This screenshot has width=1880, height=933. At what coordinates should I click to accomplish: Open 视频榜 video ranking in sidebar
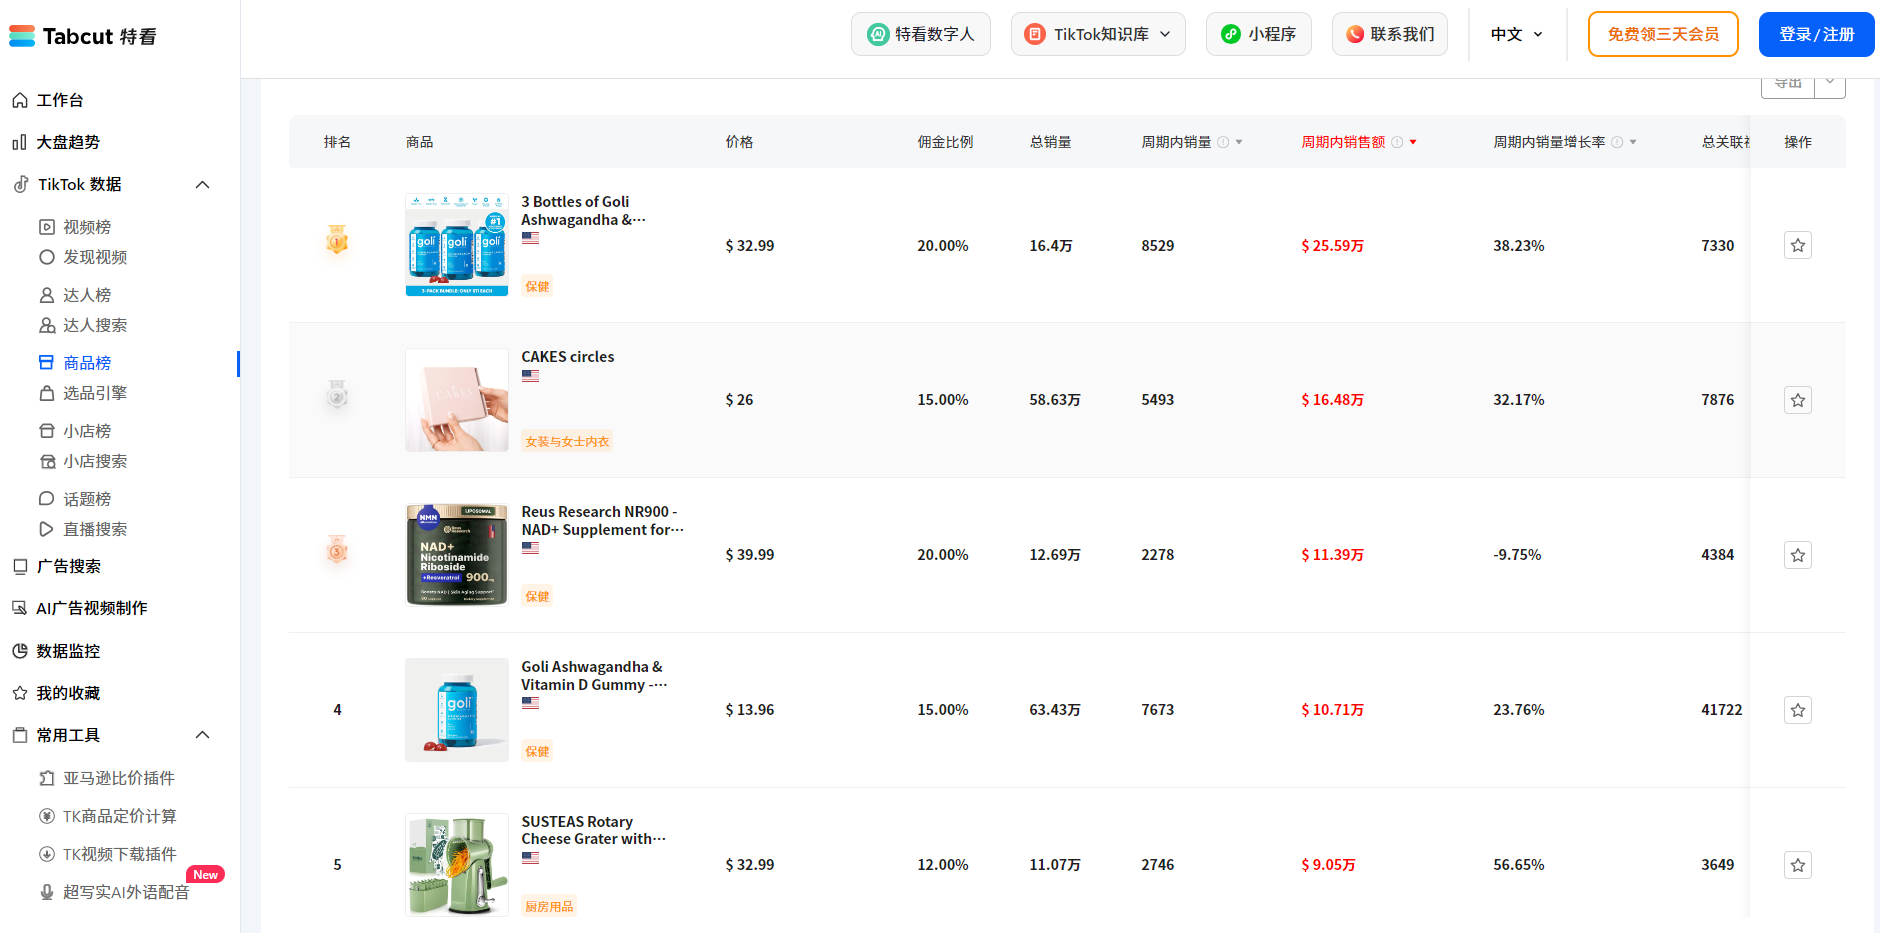pos(87,227)
